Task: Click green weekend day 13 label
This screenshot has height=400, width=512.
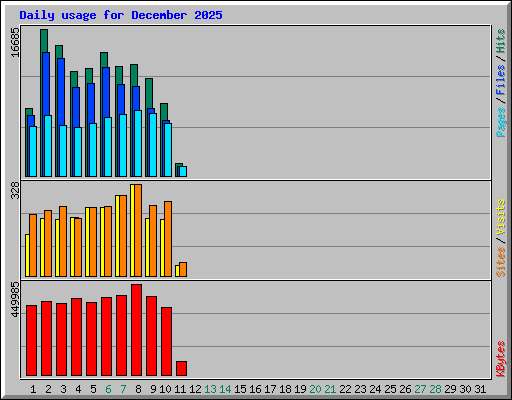Action: 210,389
